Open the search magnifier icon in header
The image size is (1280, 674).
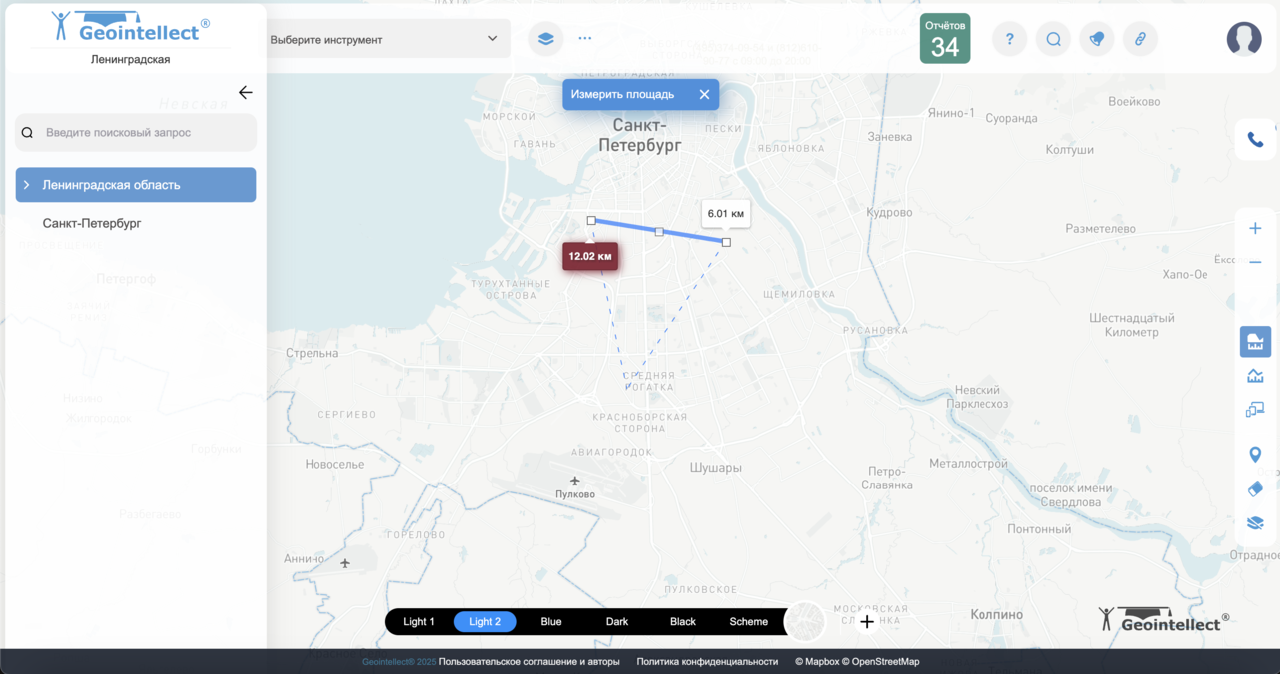coord(1053,39)
